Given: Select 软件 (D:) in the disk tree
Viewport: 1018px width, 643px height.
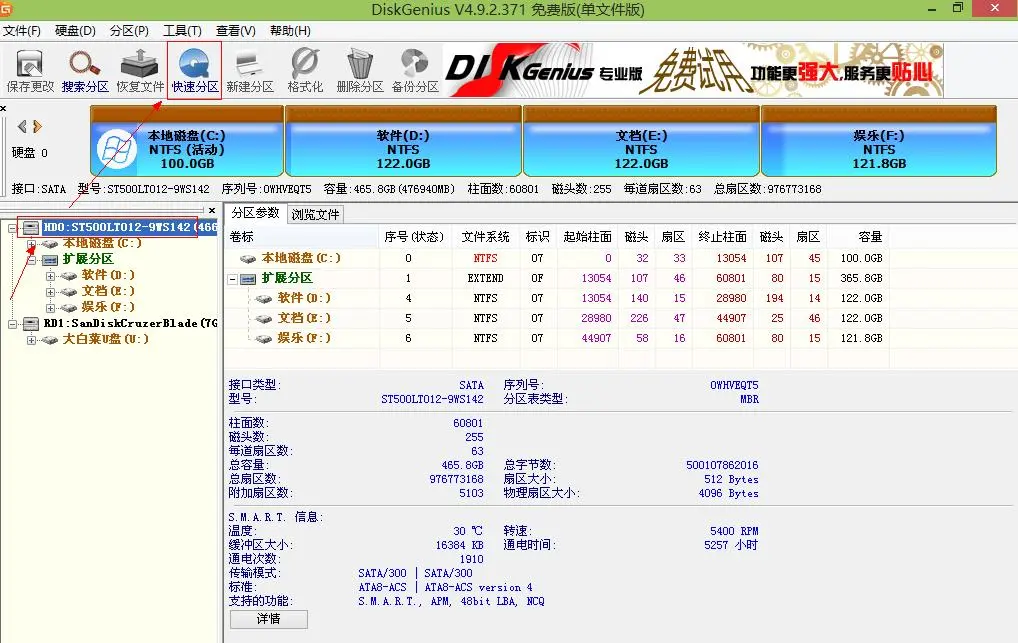Looking at the screenshot, I should [108, 275].
